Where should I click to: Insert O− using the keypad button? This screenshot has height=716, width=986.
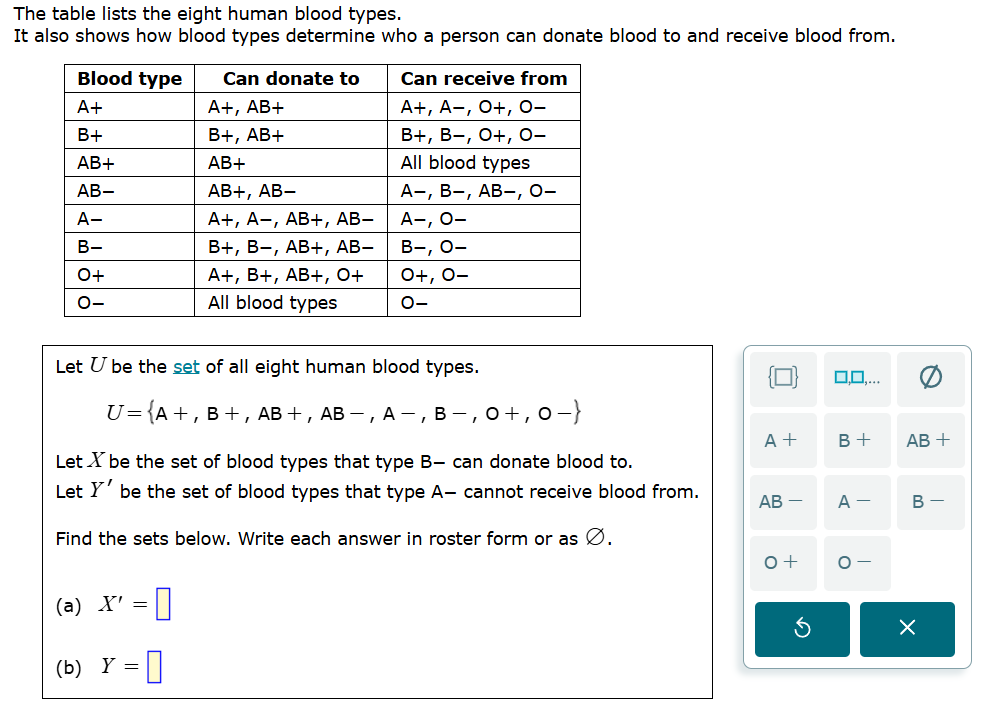tap(857, 562)
